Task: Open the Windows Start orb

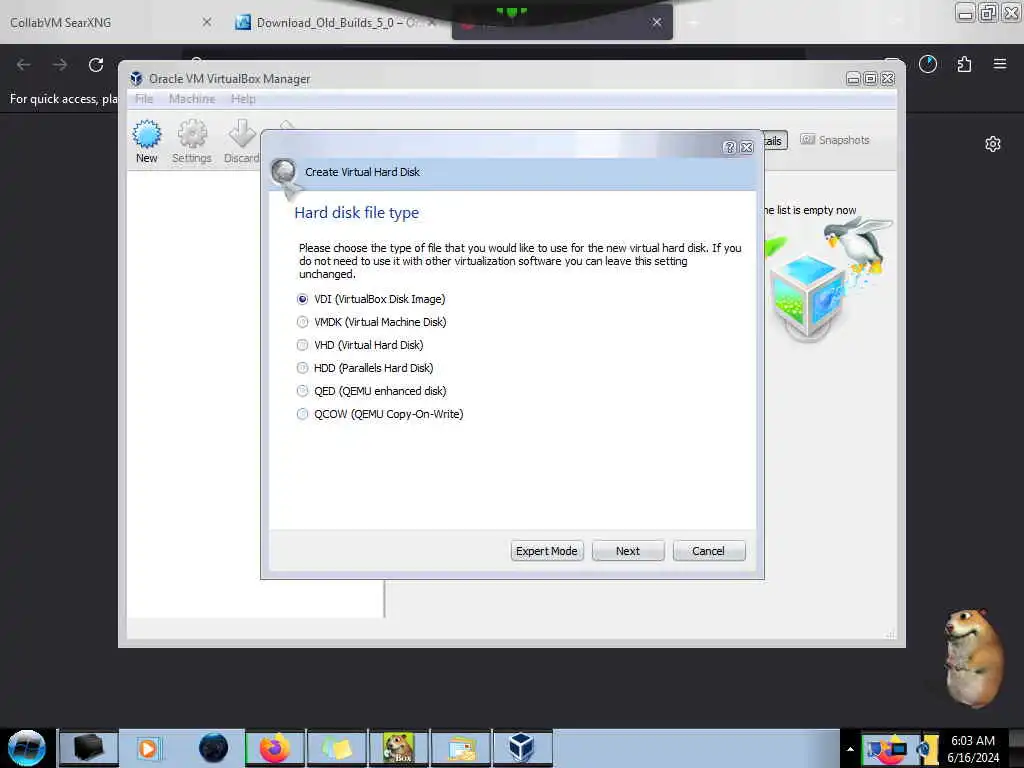Action: pos(27,748)
